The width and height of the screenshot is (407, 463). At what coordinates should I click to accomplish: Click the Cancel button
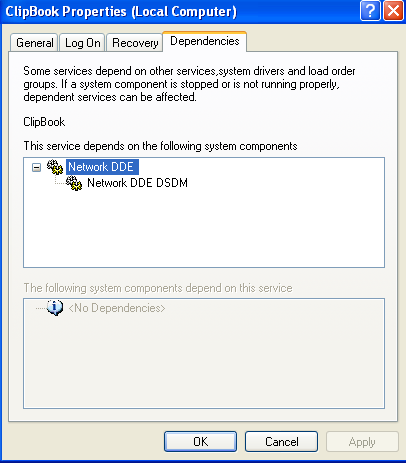(282, 442)
